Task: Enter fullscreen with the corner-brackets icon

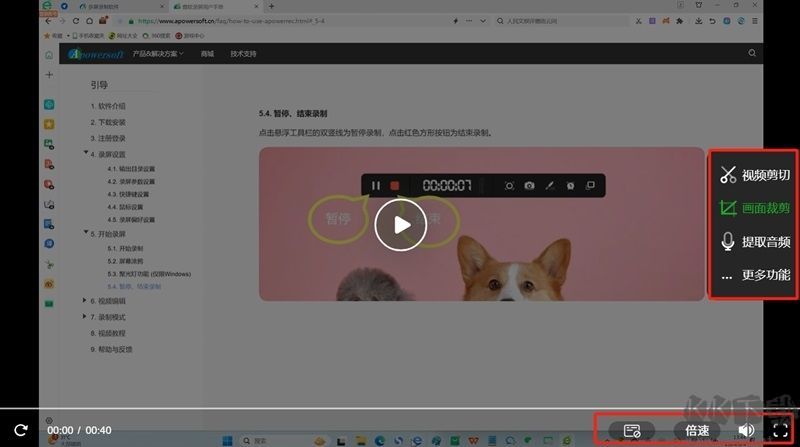Action: coord(781,431)
